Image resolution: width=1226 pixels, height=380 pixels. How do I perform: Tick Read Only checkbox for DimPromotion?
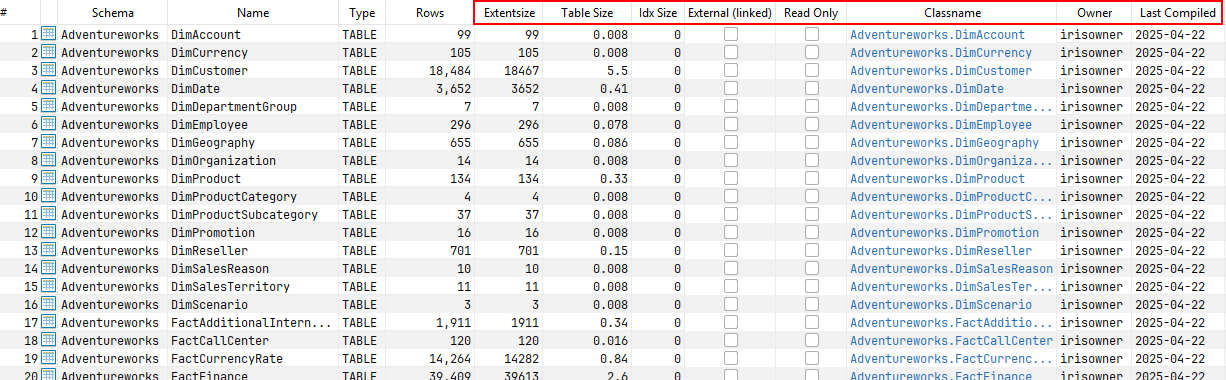[x=812, y=232]
